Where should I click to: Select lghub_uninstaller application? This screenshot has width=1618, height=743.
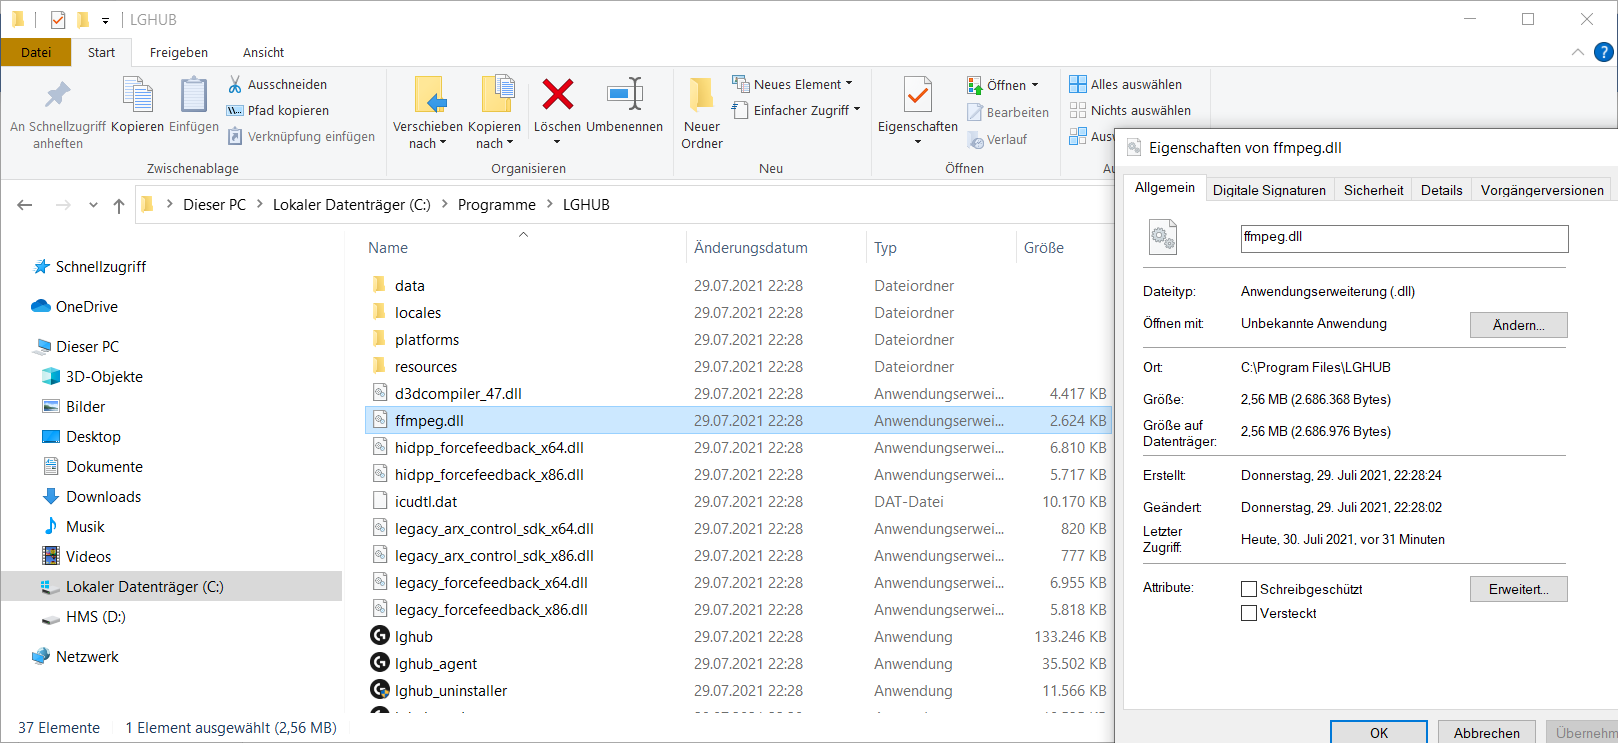tap(450, 691)
